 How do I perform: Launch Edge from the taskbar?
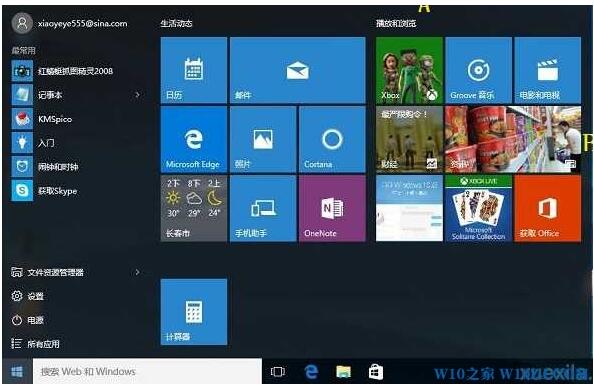click(x=311, y=372)
